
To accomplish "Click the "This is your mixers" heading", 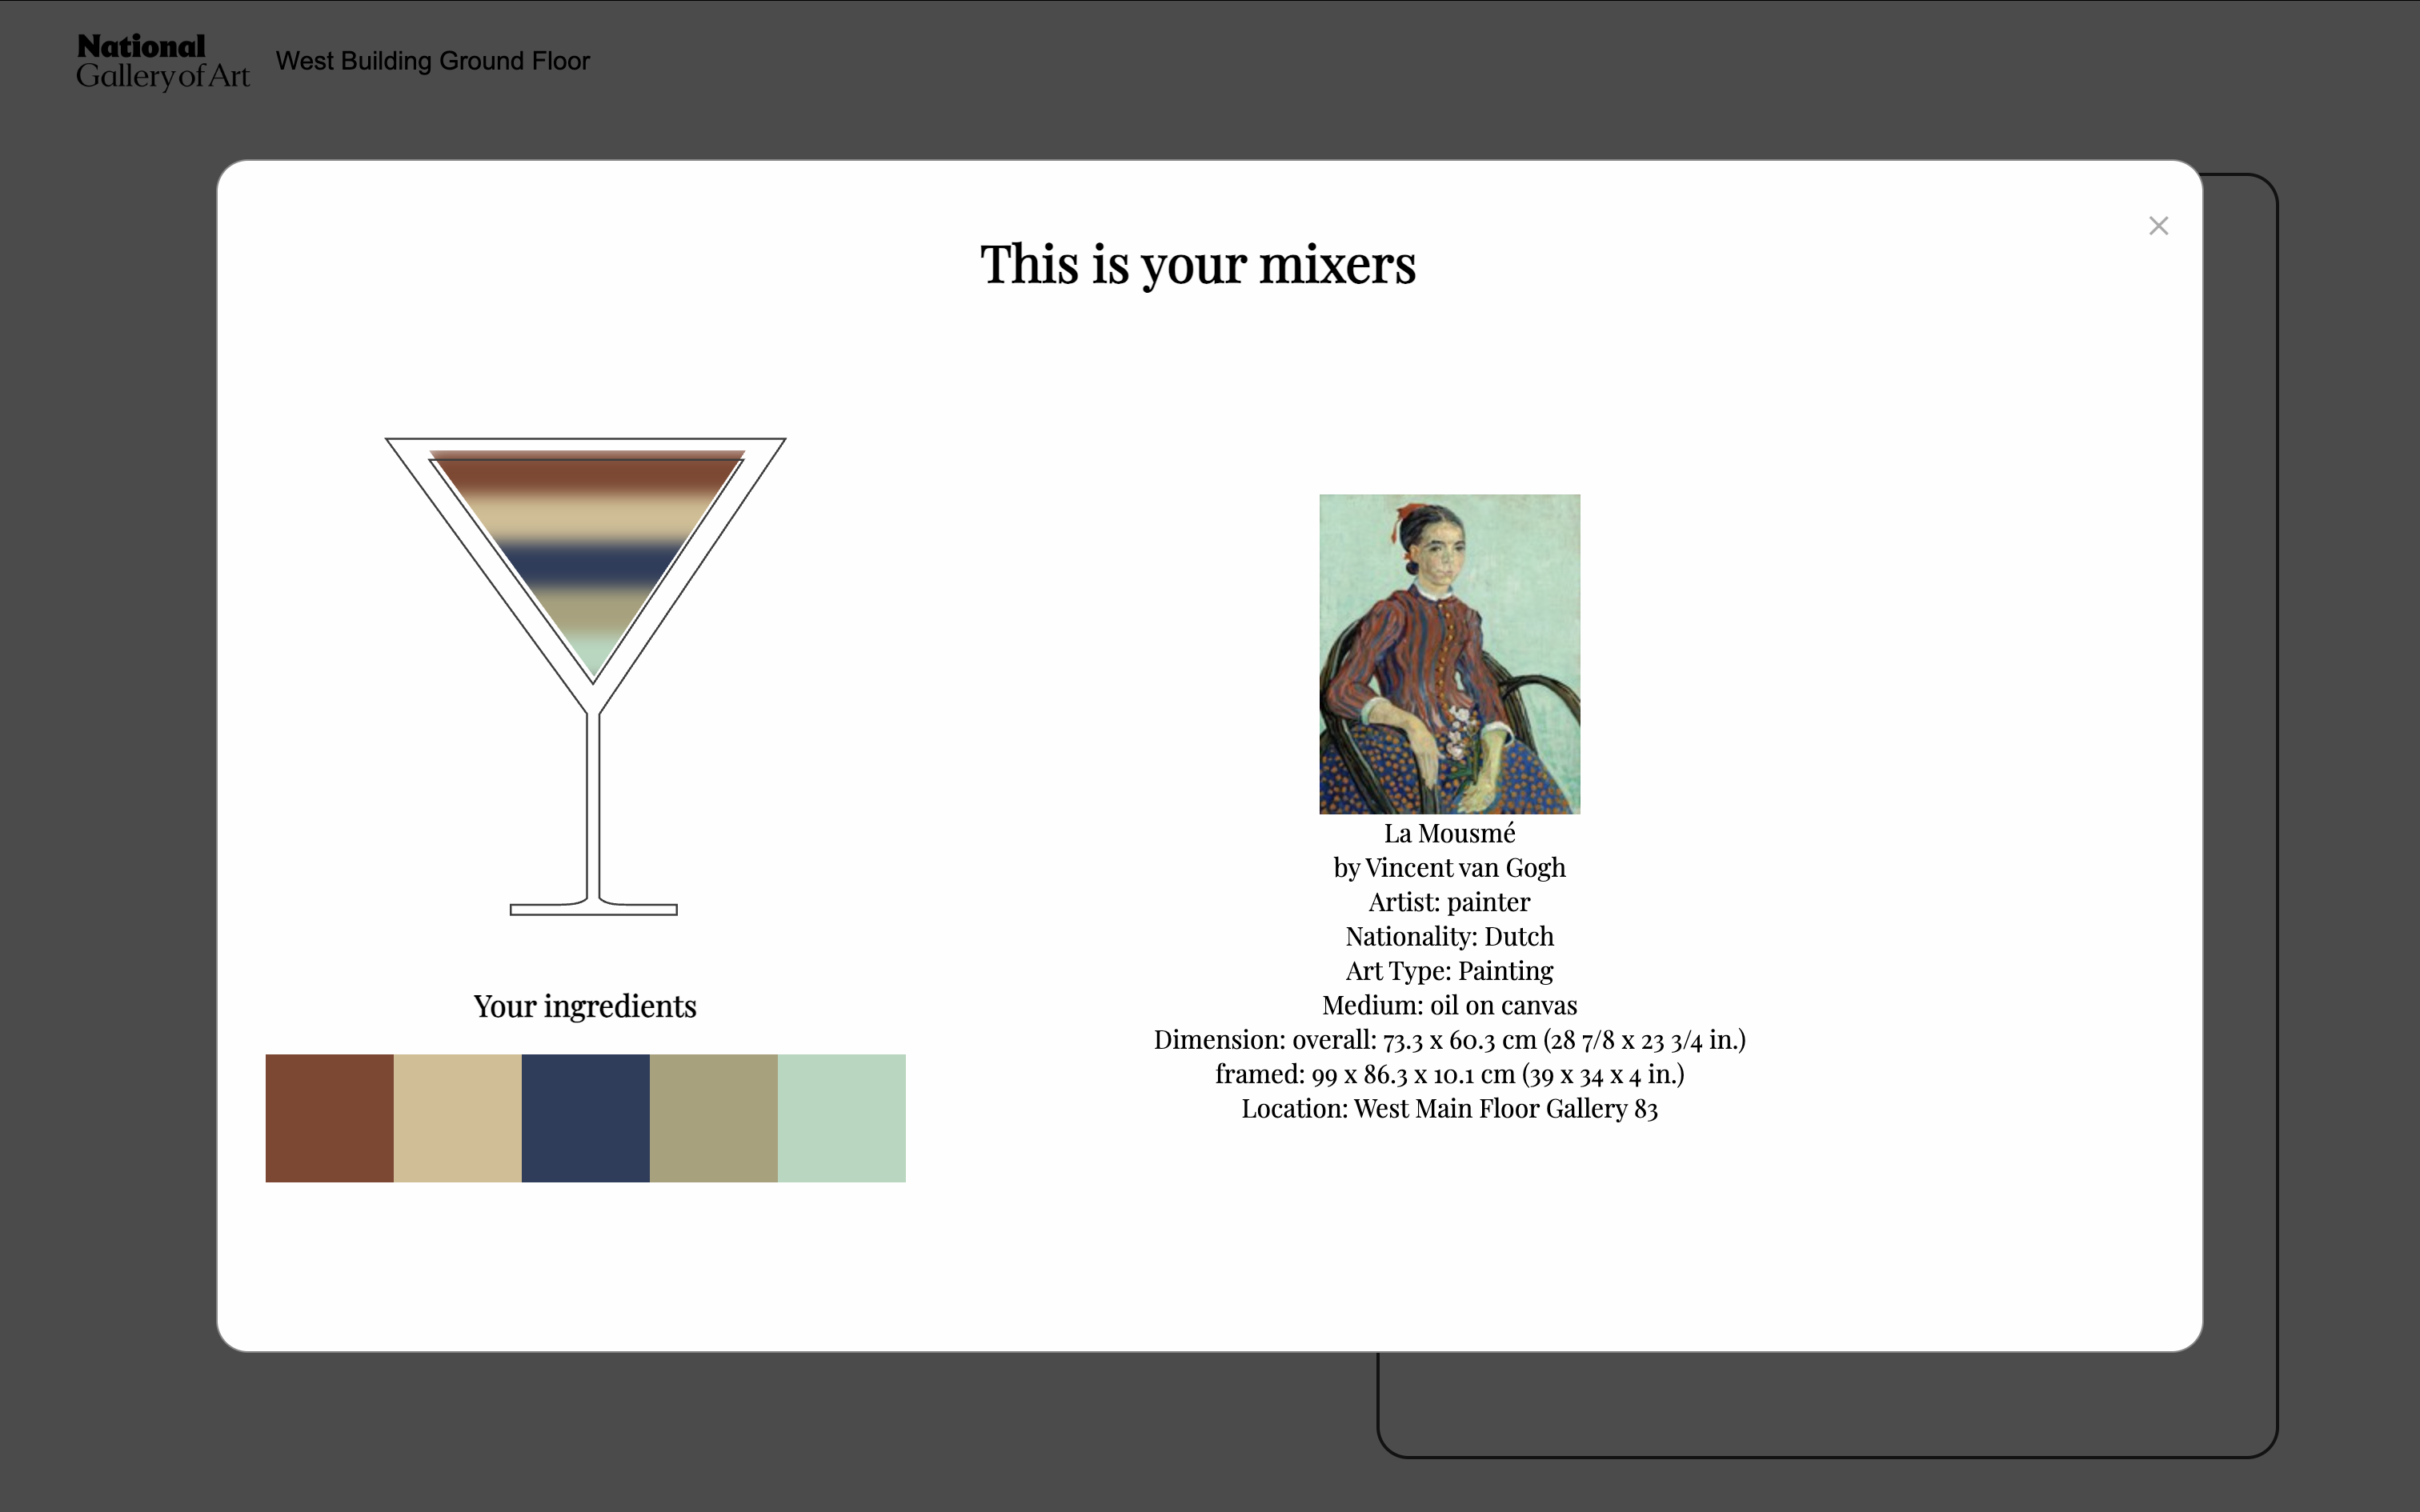I will pyautogui.click(x=1197, y=265).
